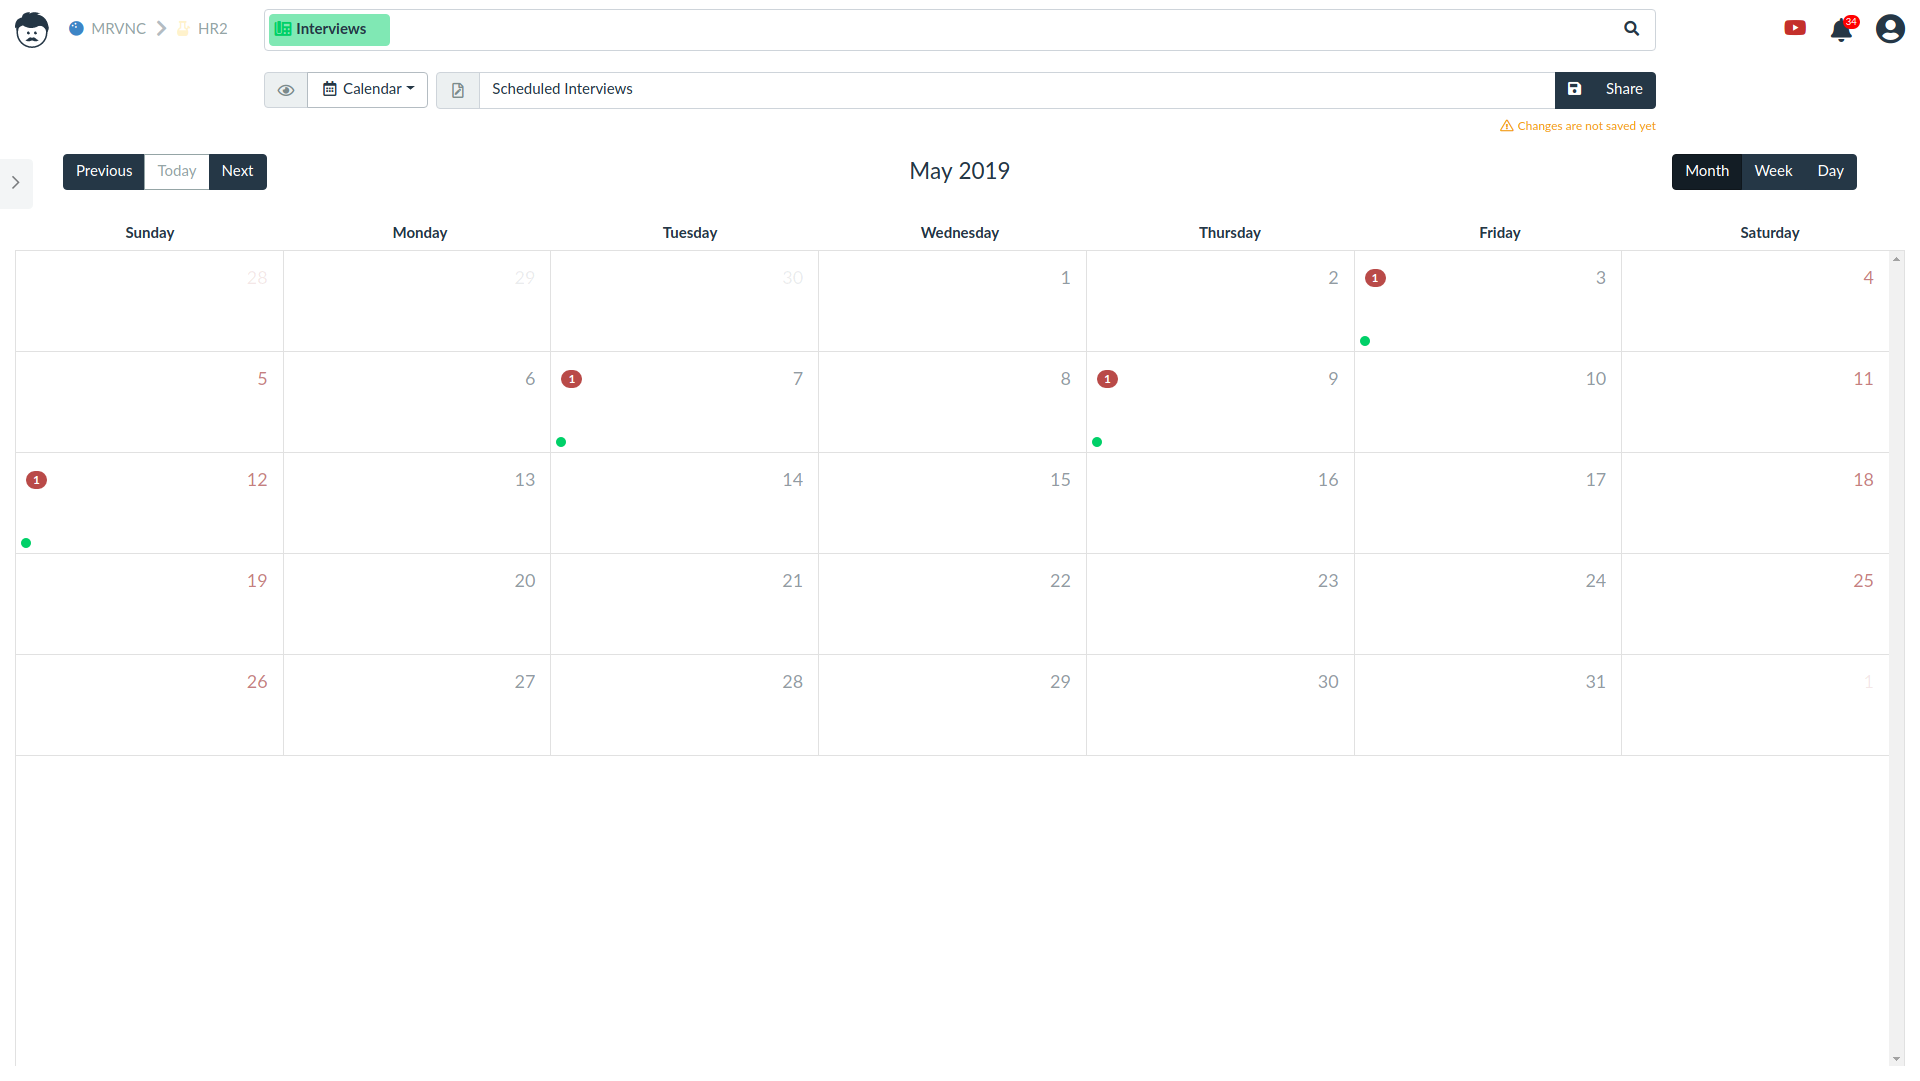Click the save disk icon
The height and width of the screenshot is (1081, 1920).
coord(1574,89)
